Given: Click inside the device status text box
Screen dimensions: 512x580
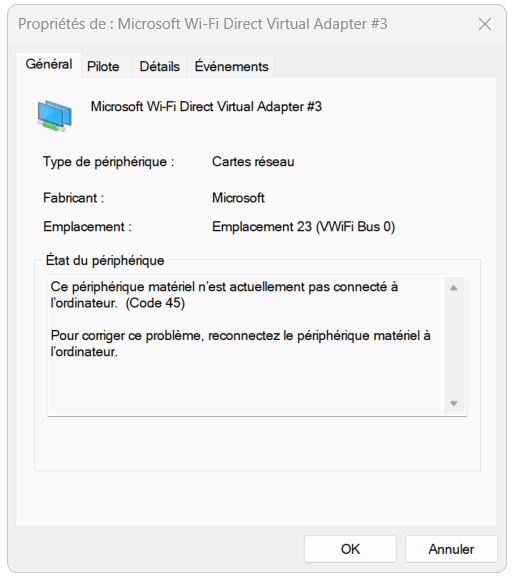Looking at the screenshot, I should pos(246,346).
